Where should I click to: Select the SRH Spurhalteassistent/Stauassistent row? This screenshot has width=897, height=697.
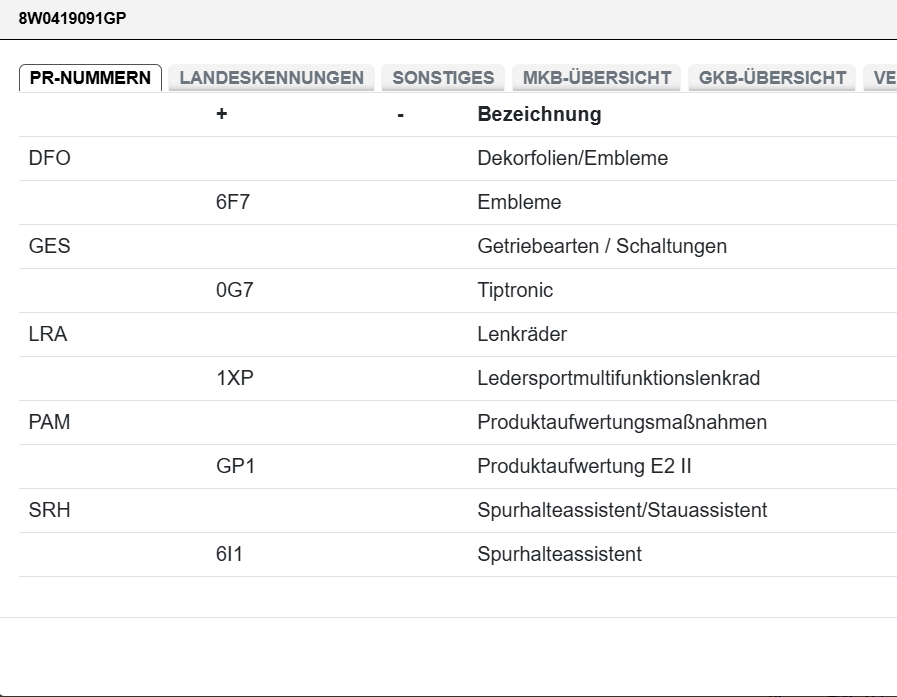tap(458, 511)
